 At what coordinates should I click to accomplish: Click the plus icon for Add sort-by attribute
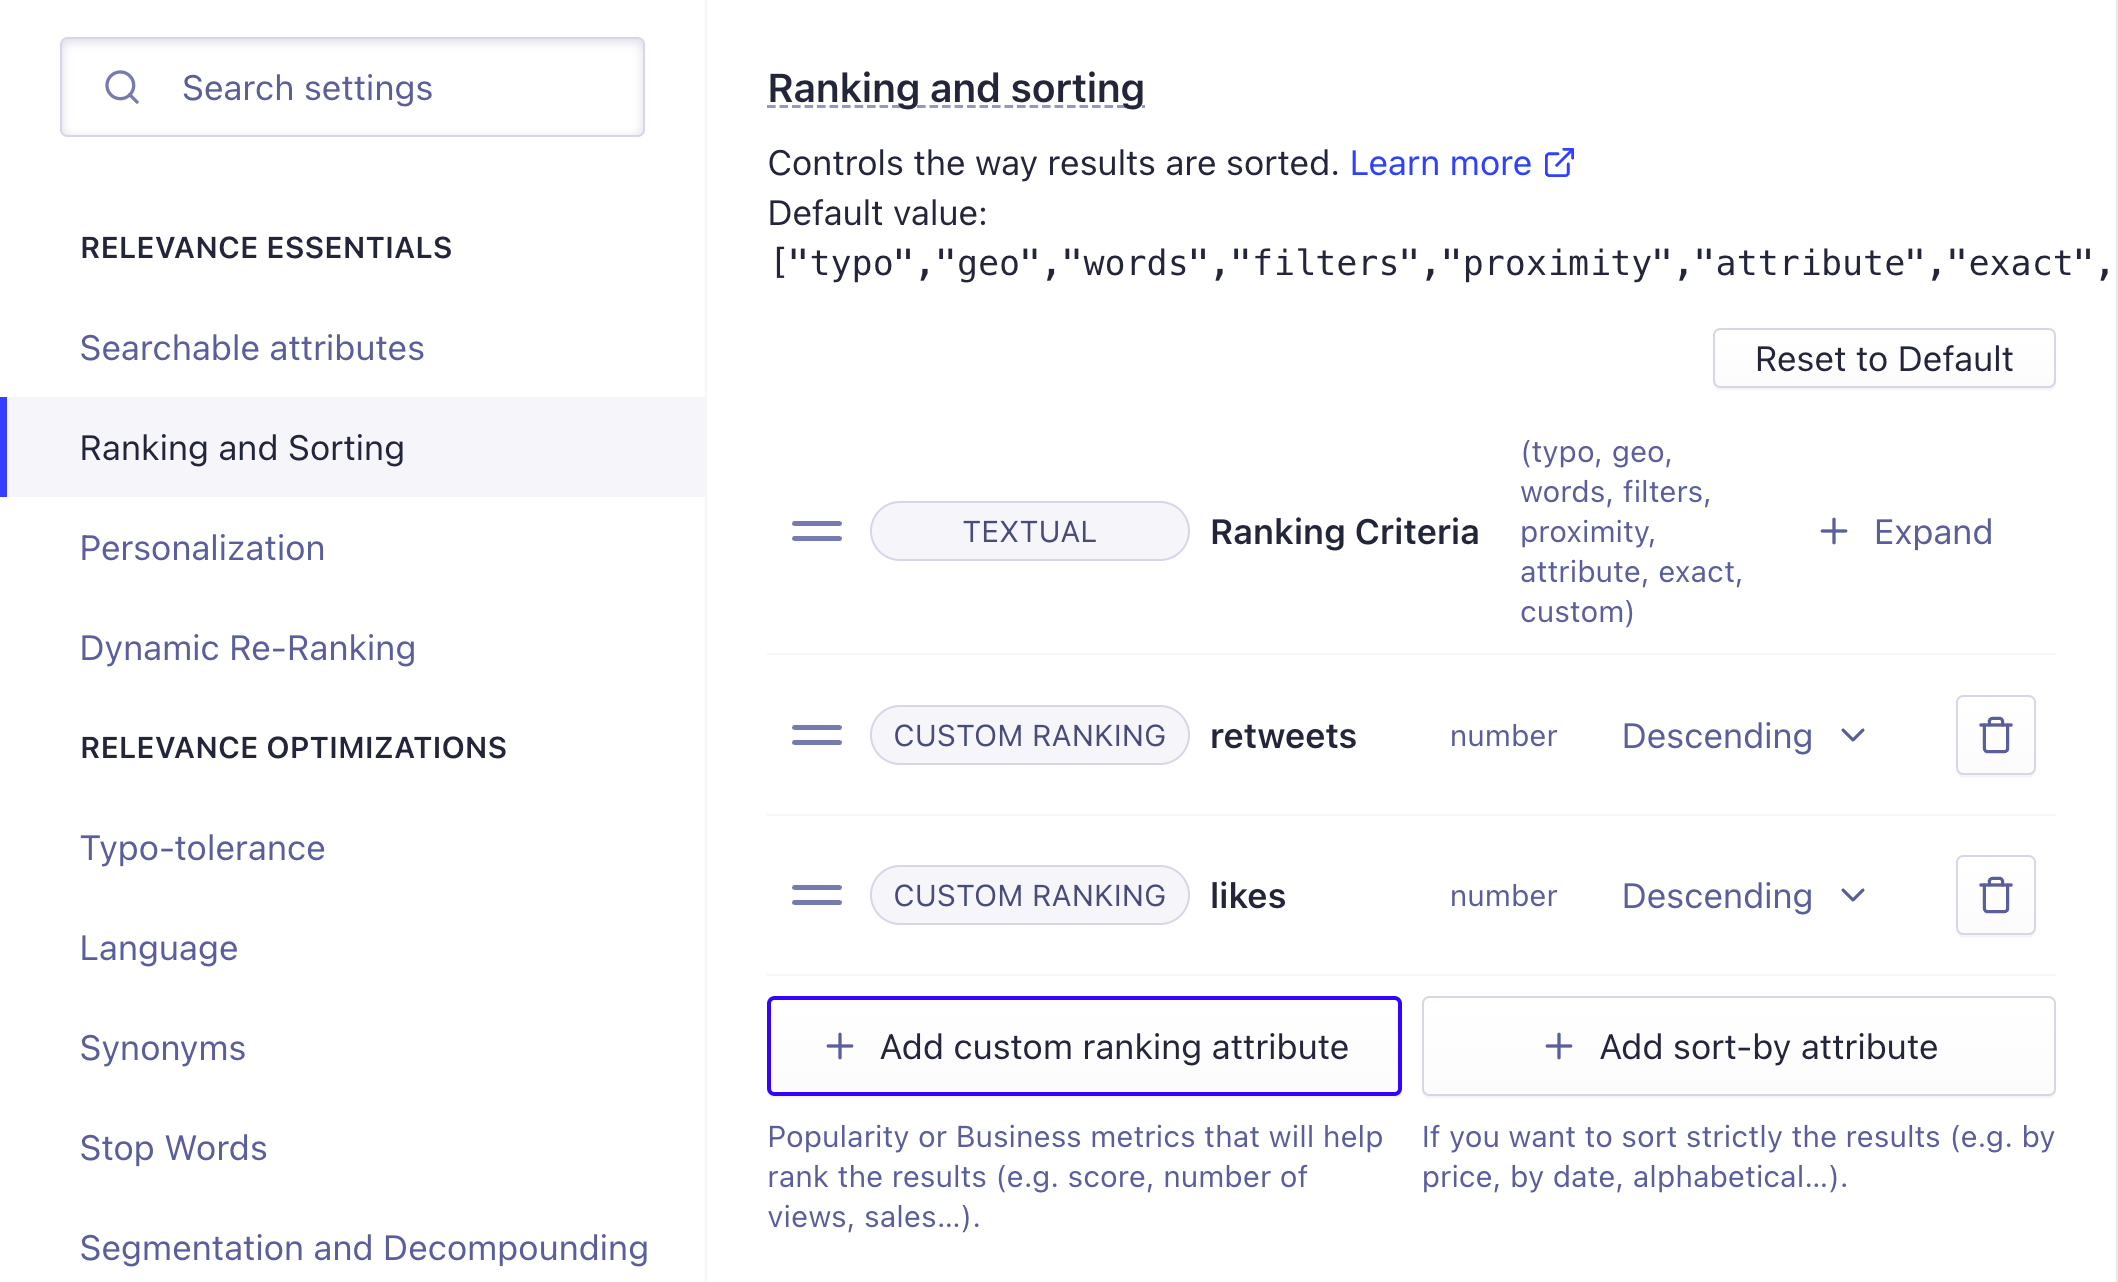1557,1046
